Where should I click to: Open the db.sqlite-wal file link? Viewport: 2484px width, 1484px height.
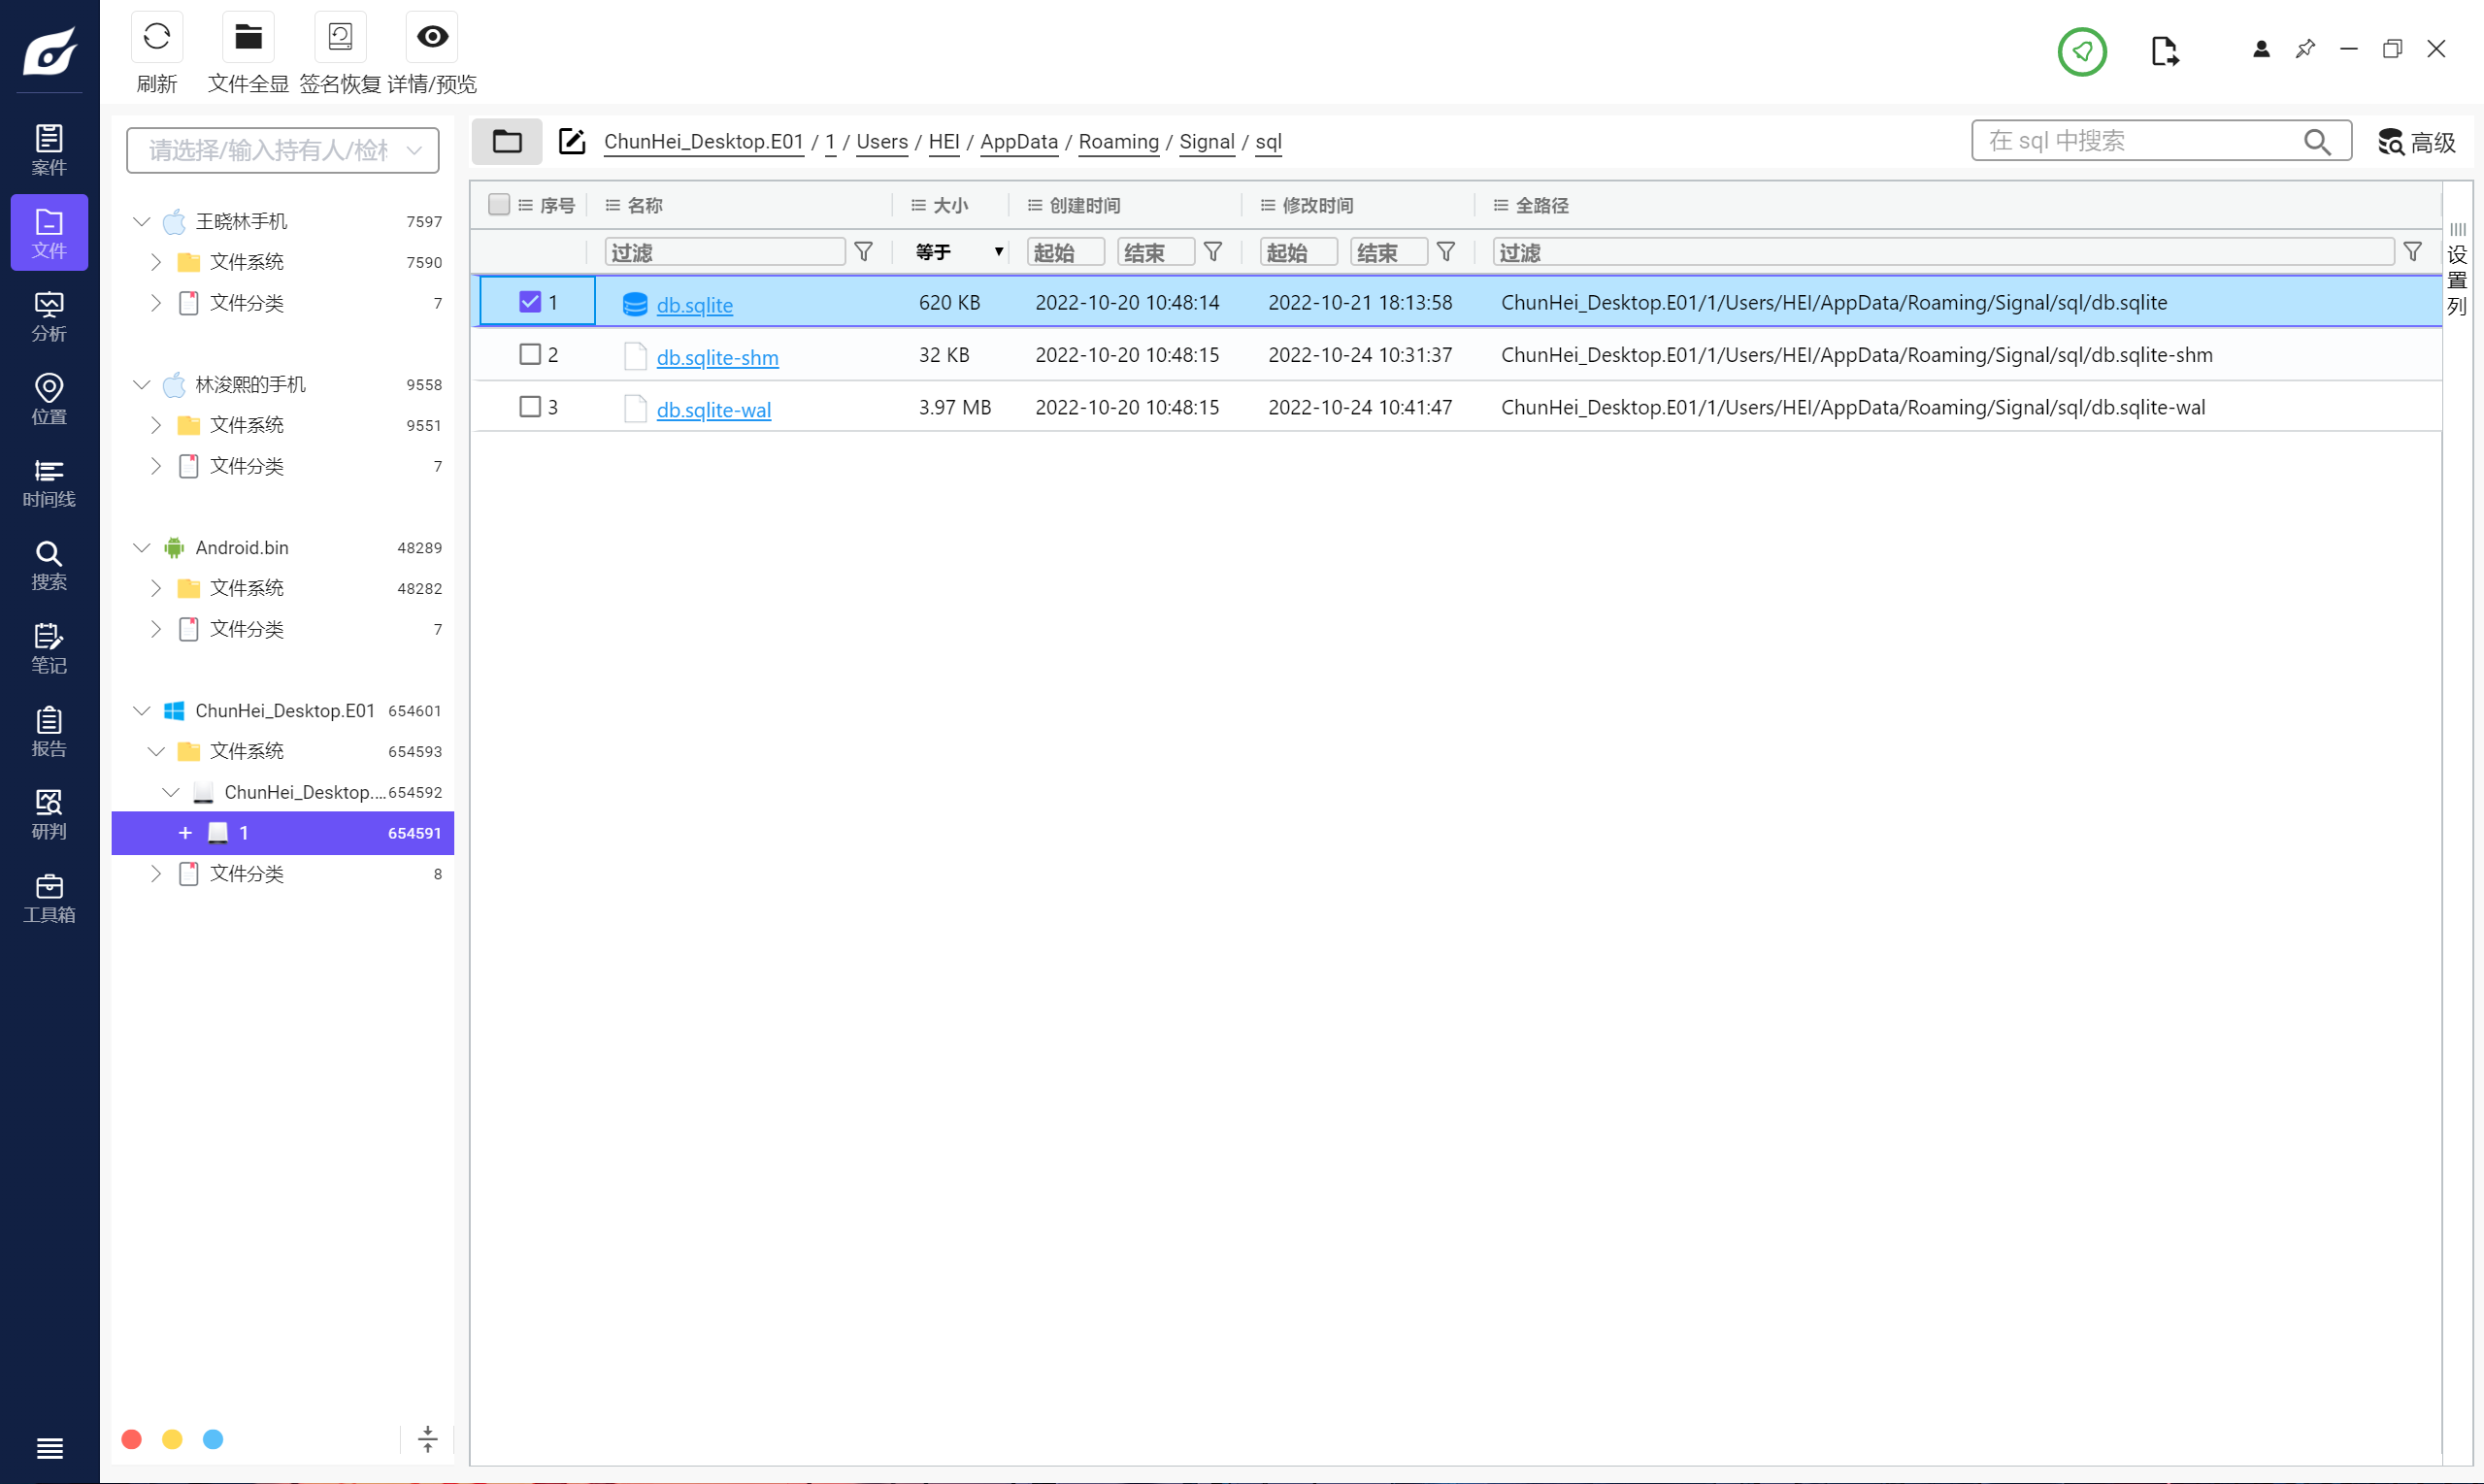(713, 409)
